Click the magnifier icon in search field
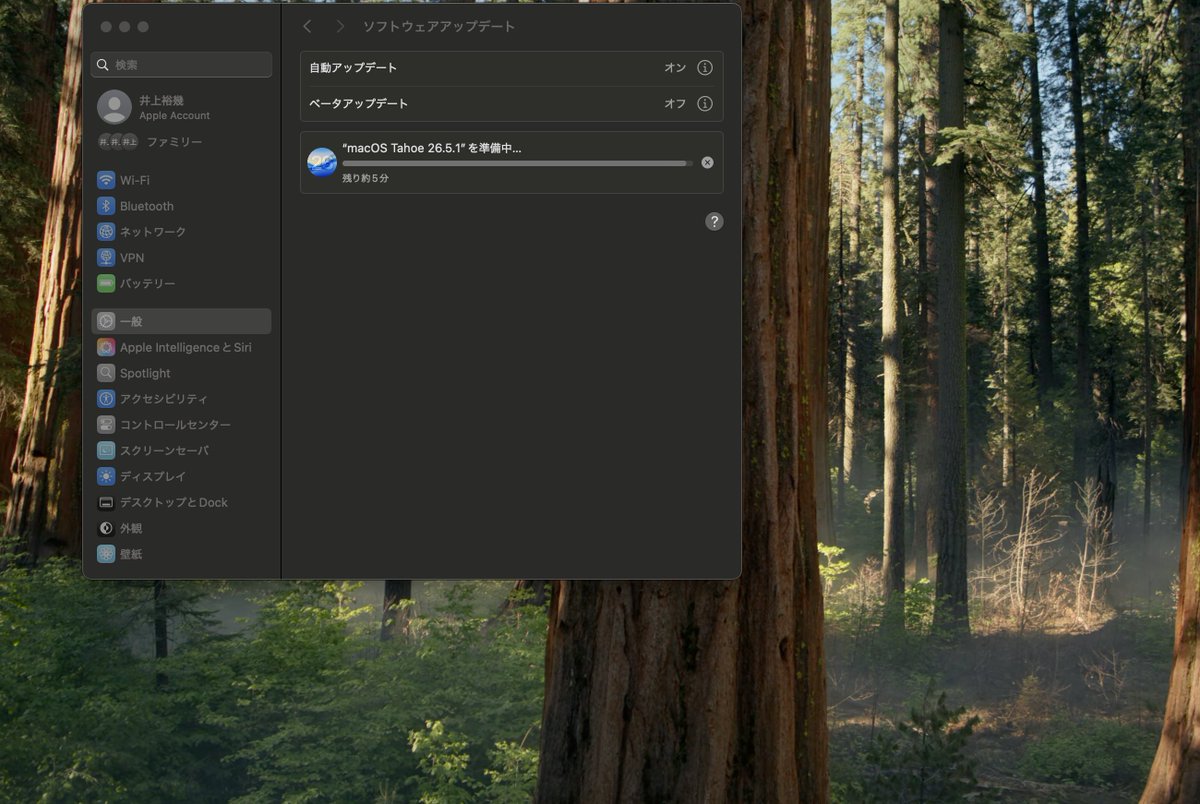The width and height of the screenshot is (1200, 804). pyautogui.click(x=103, y=65)
